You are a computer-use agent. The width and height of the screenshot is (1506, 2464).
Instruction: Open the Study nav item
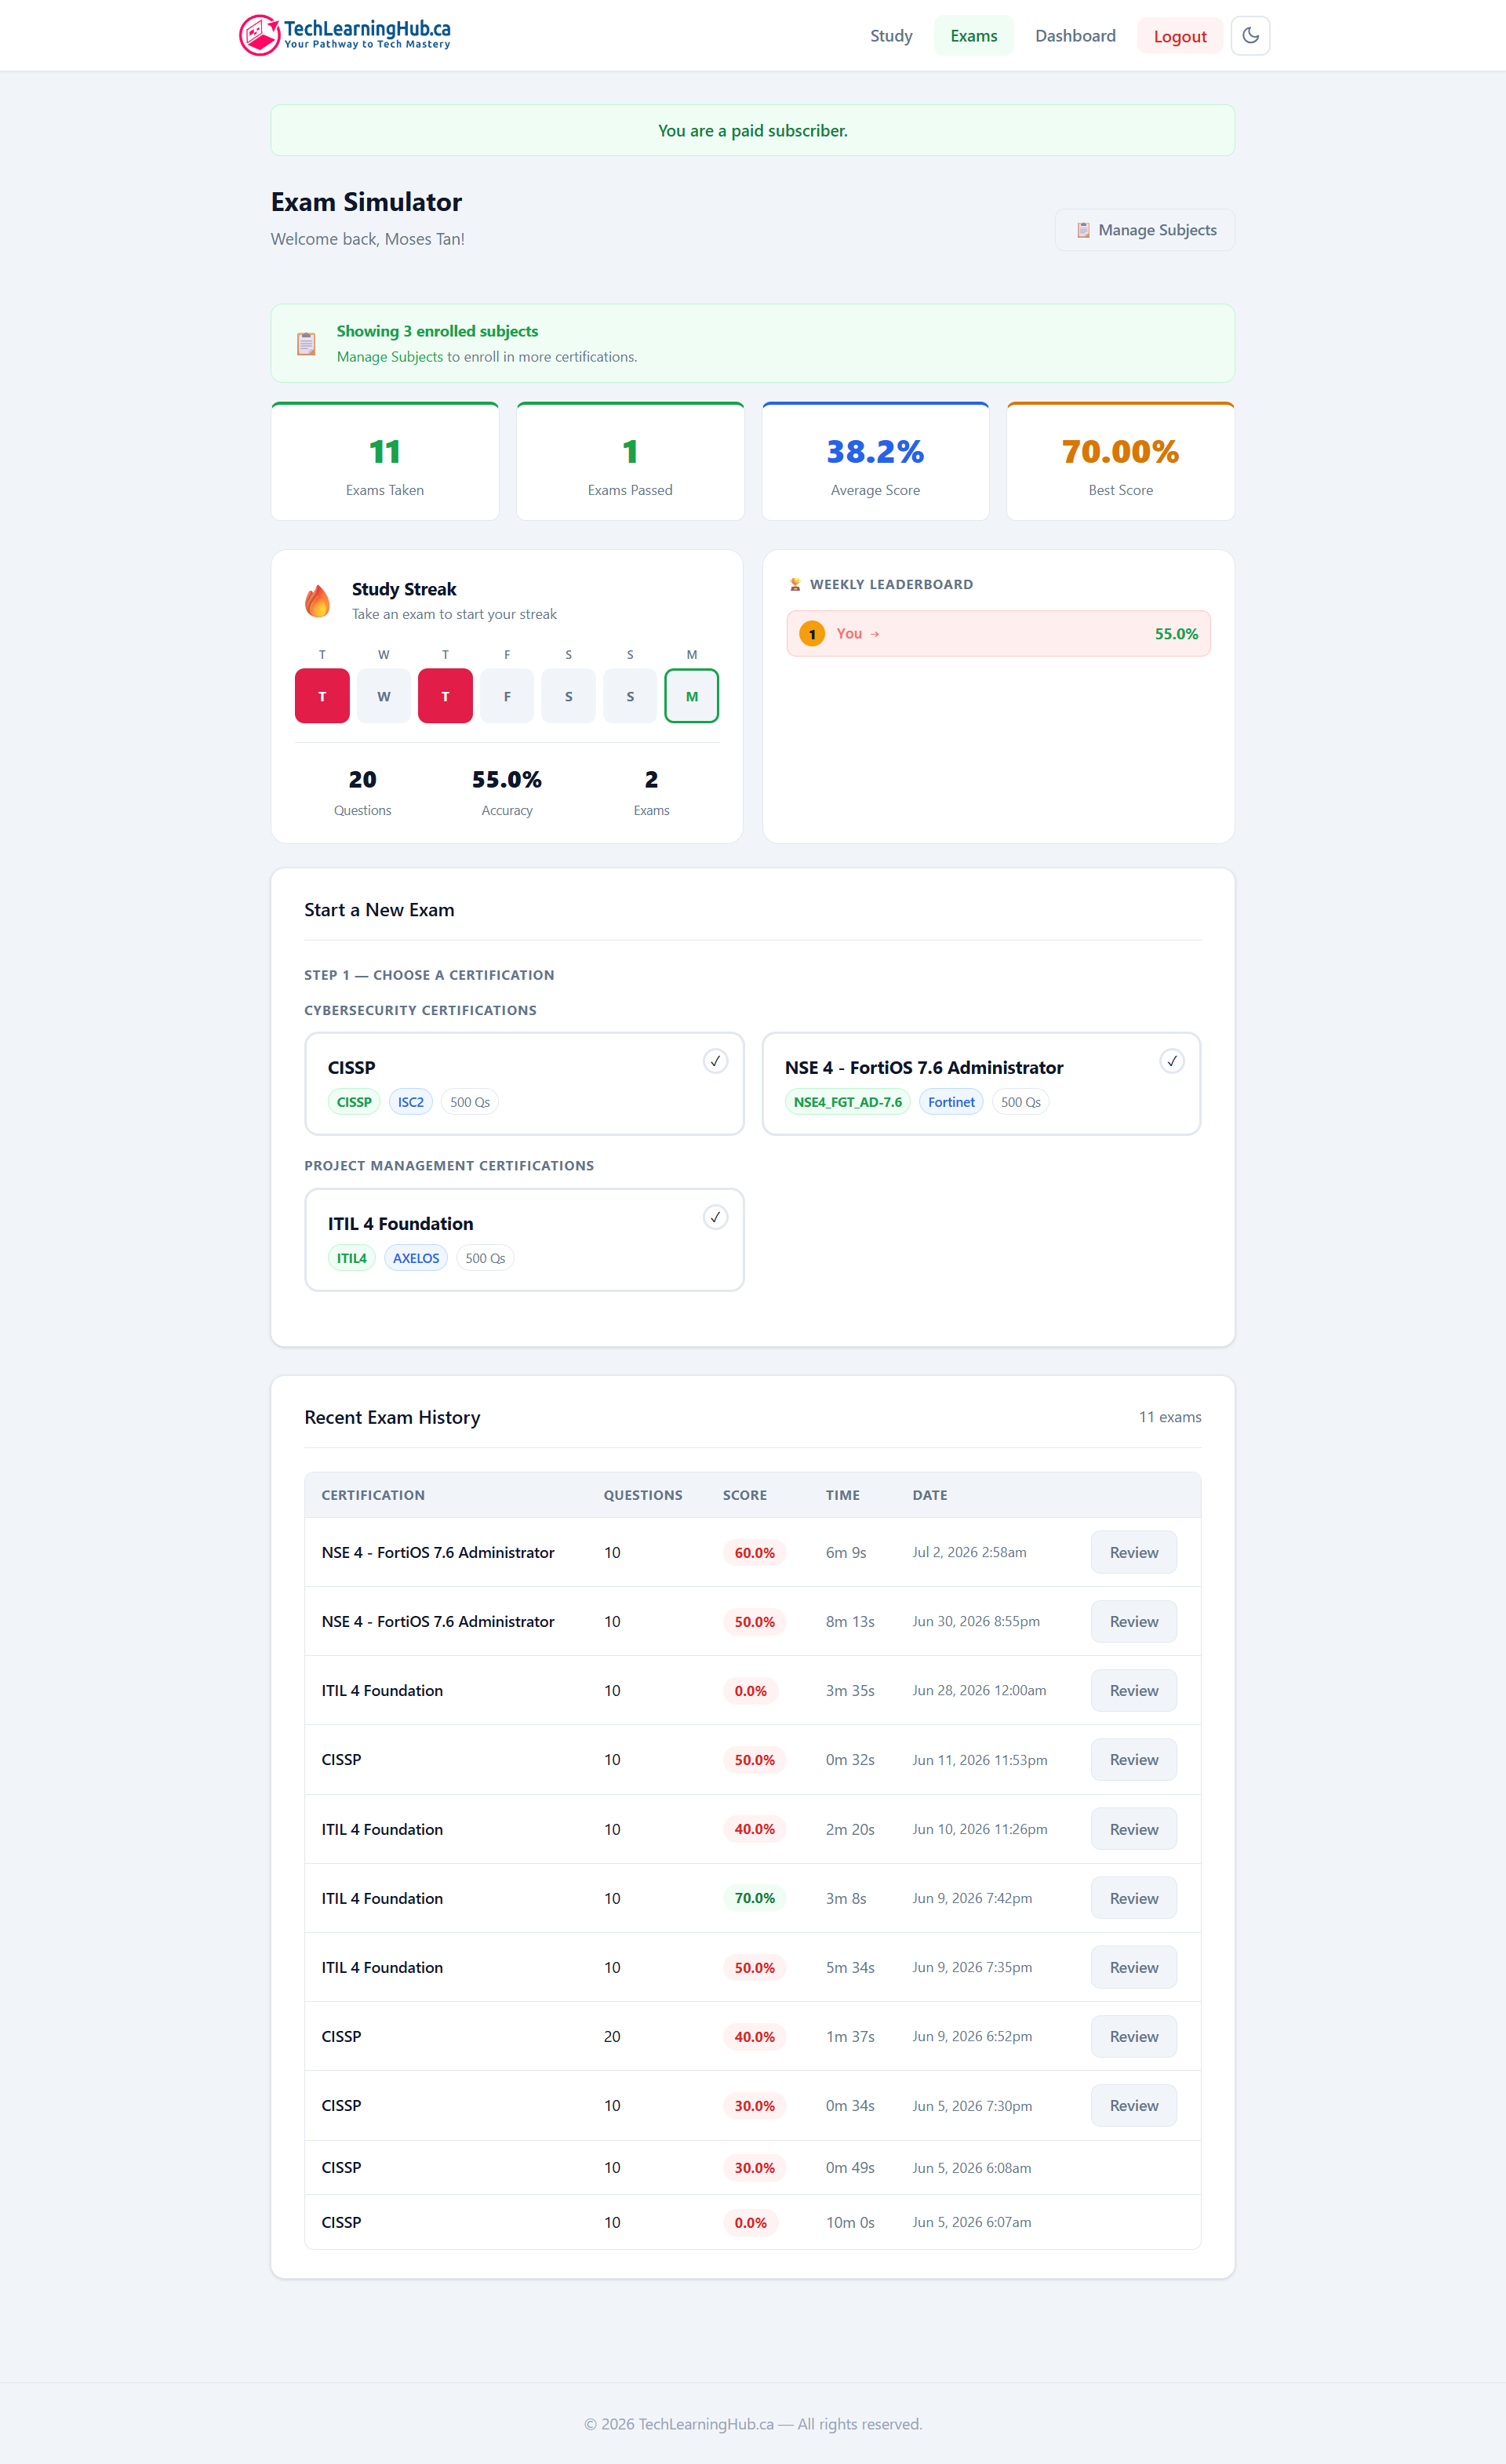coord(891,36)
